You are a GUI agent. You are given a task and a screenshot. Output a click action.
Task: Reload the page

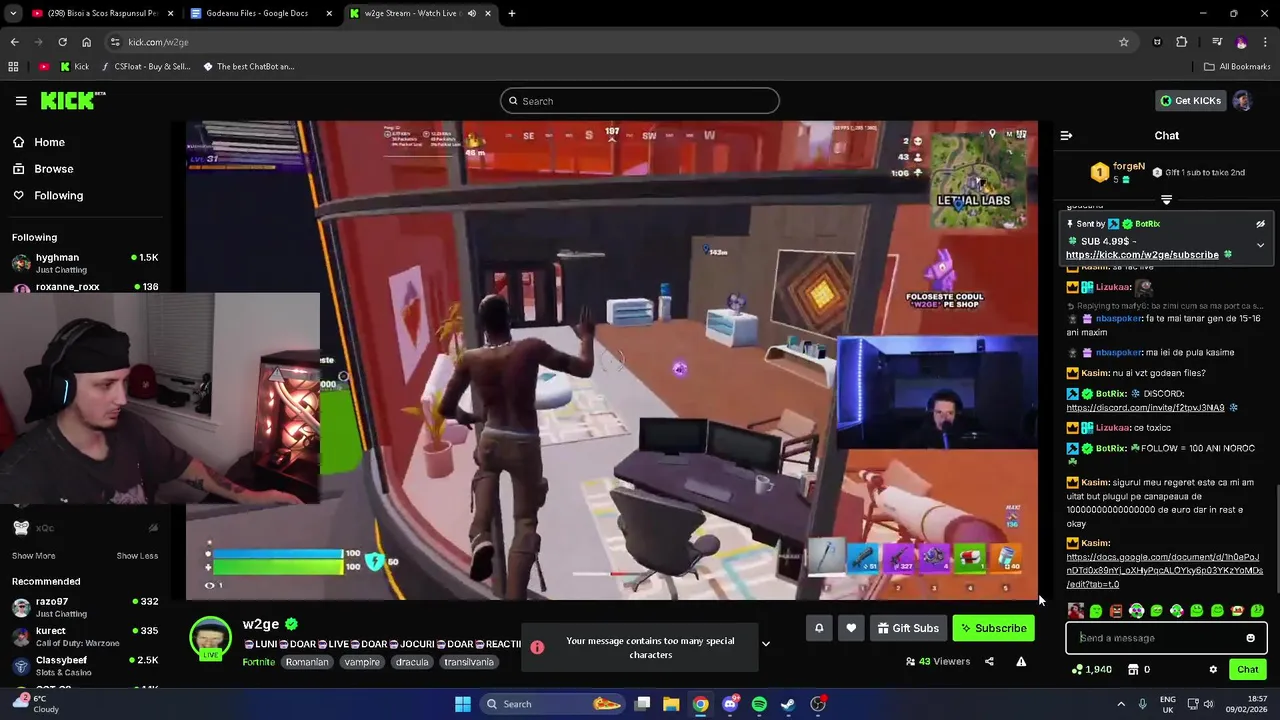[x=62, y=42]
